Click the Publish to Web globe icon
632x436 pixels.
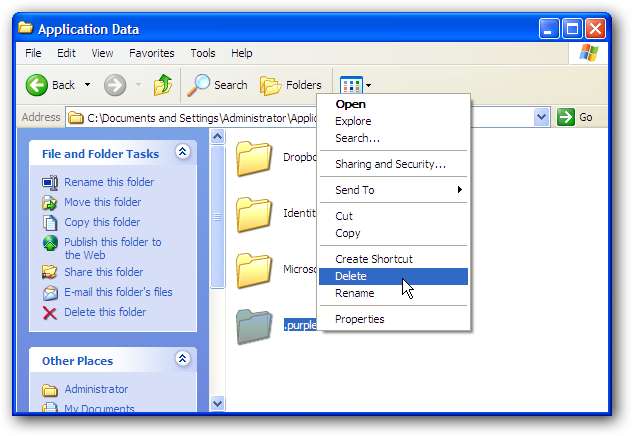pyautogui.click(x=50, y=243)
